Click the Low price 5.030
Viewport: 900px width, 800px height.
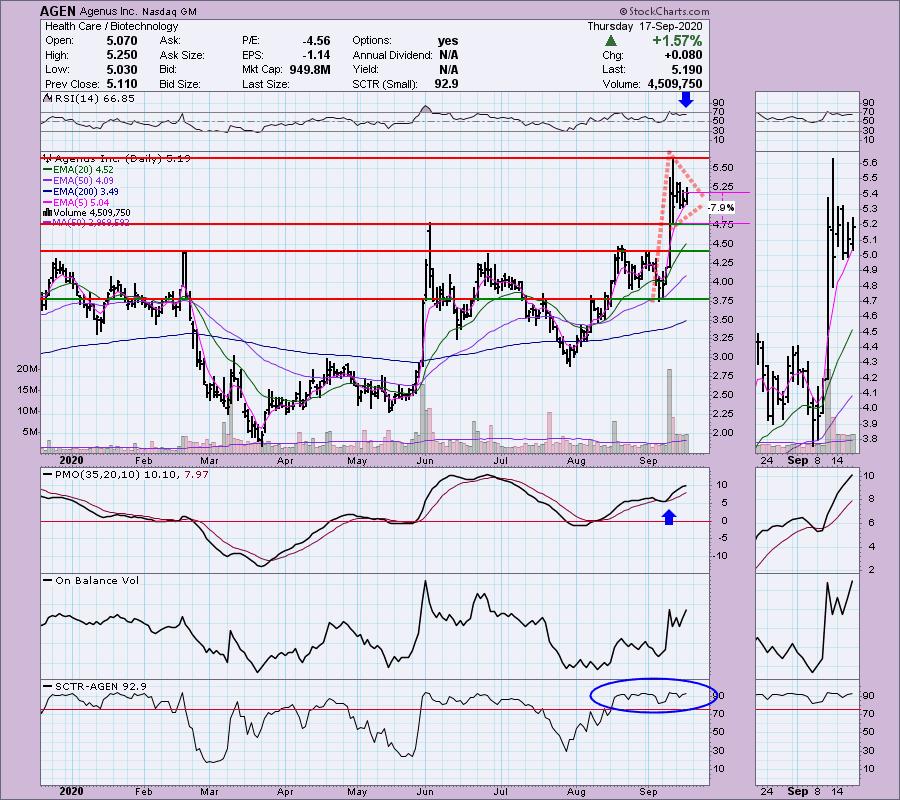[x=122, y=69]
